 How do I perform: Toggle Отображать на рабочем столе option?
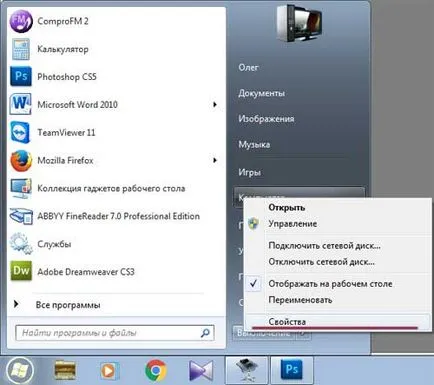pyautogui.click(x=330, y=284)
